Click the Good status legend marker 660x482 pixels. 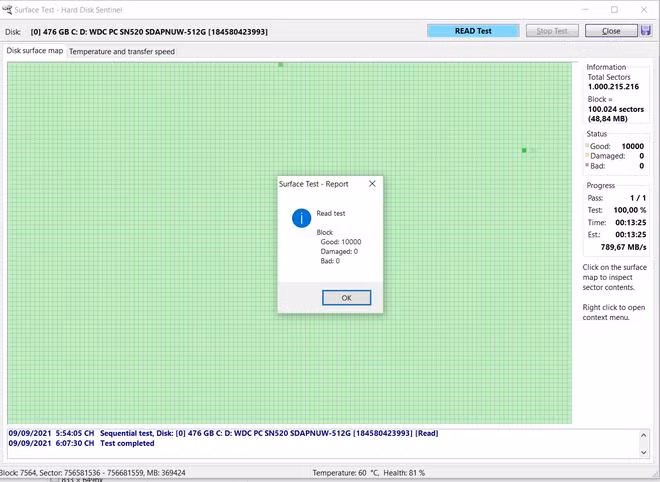point(589,146)
